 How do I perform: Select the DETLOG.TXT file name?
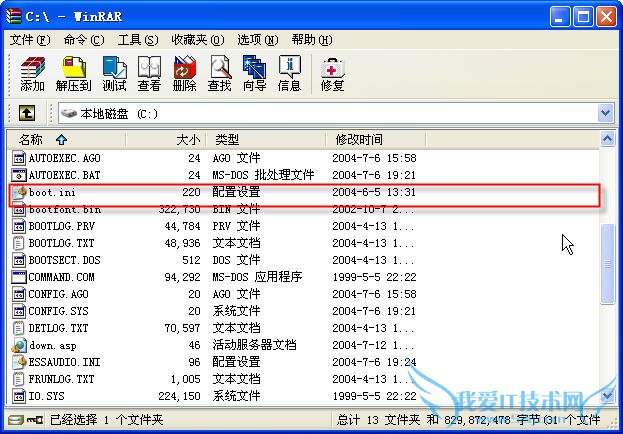point(58,328)
